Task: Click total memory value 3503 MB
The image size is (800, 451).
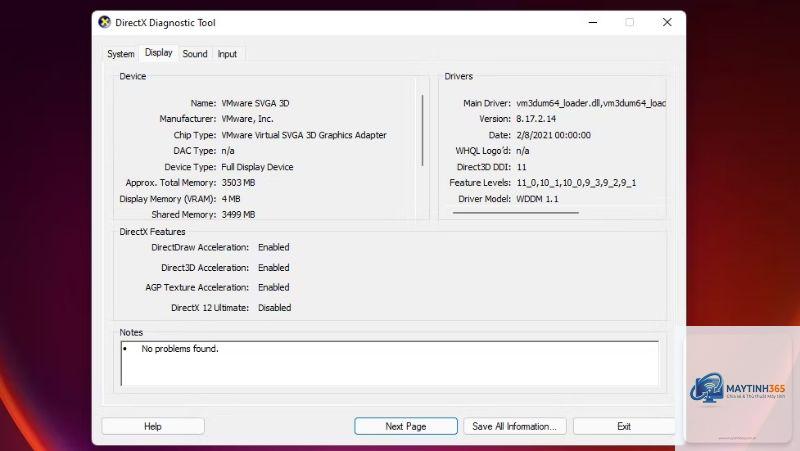Action: [x=238, y=183]
